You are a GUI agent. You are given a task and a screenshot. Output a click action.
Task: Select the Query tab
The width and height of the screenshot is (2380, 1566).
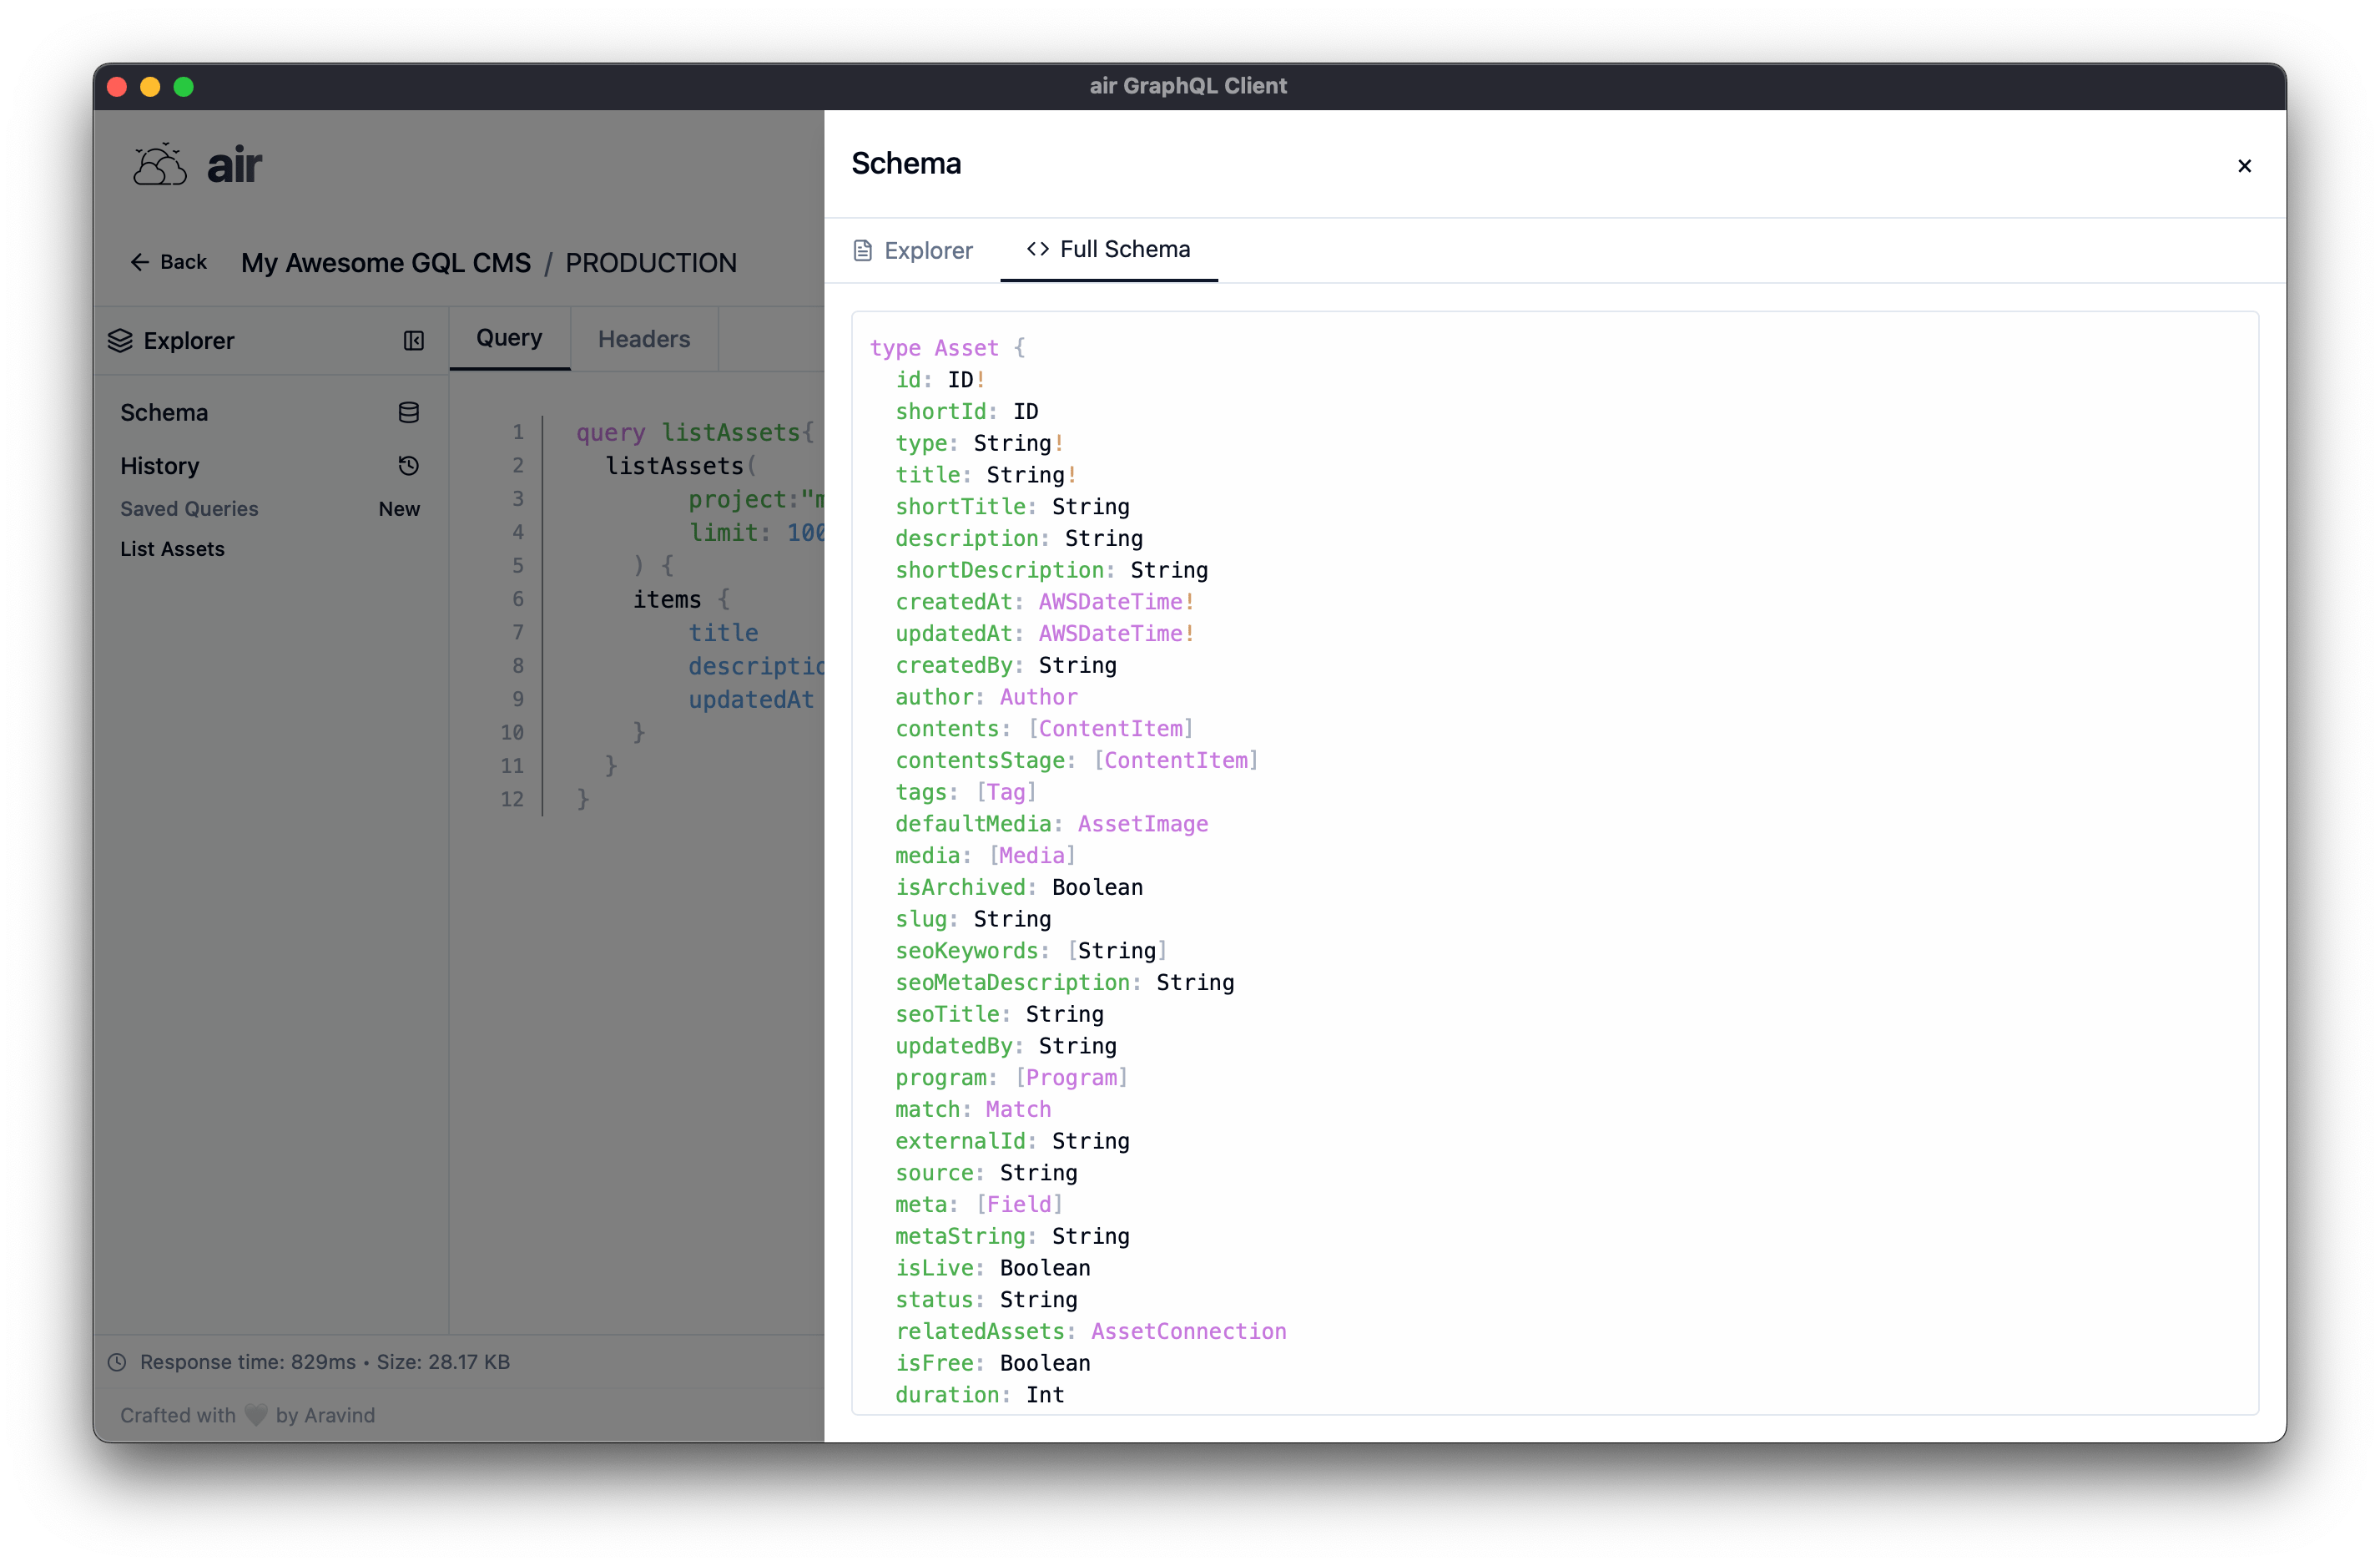509,338
